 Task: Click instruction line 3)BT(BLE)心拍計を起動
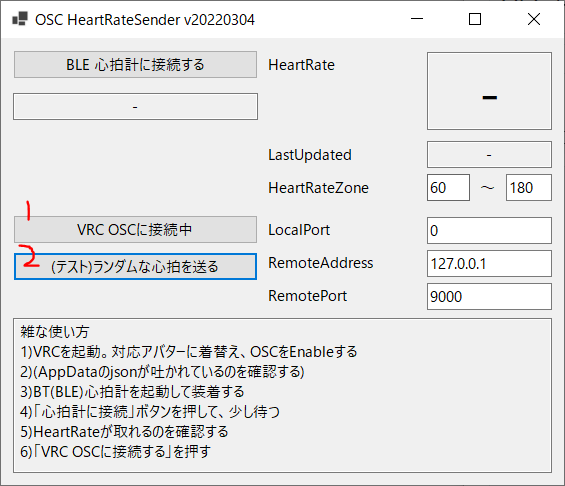[132, 392]
